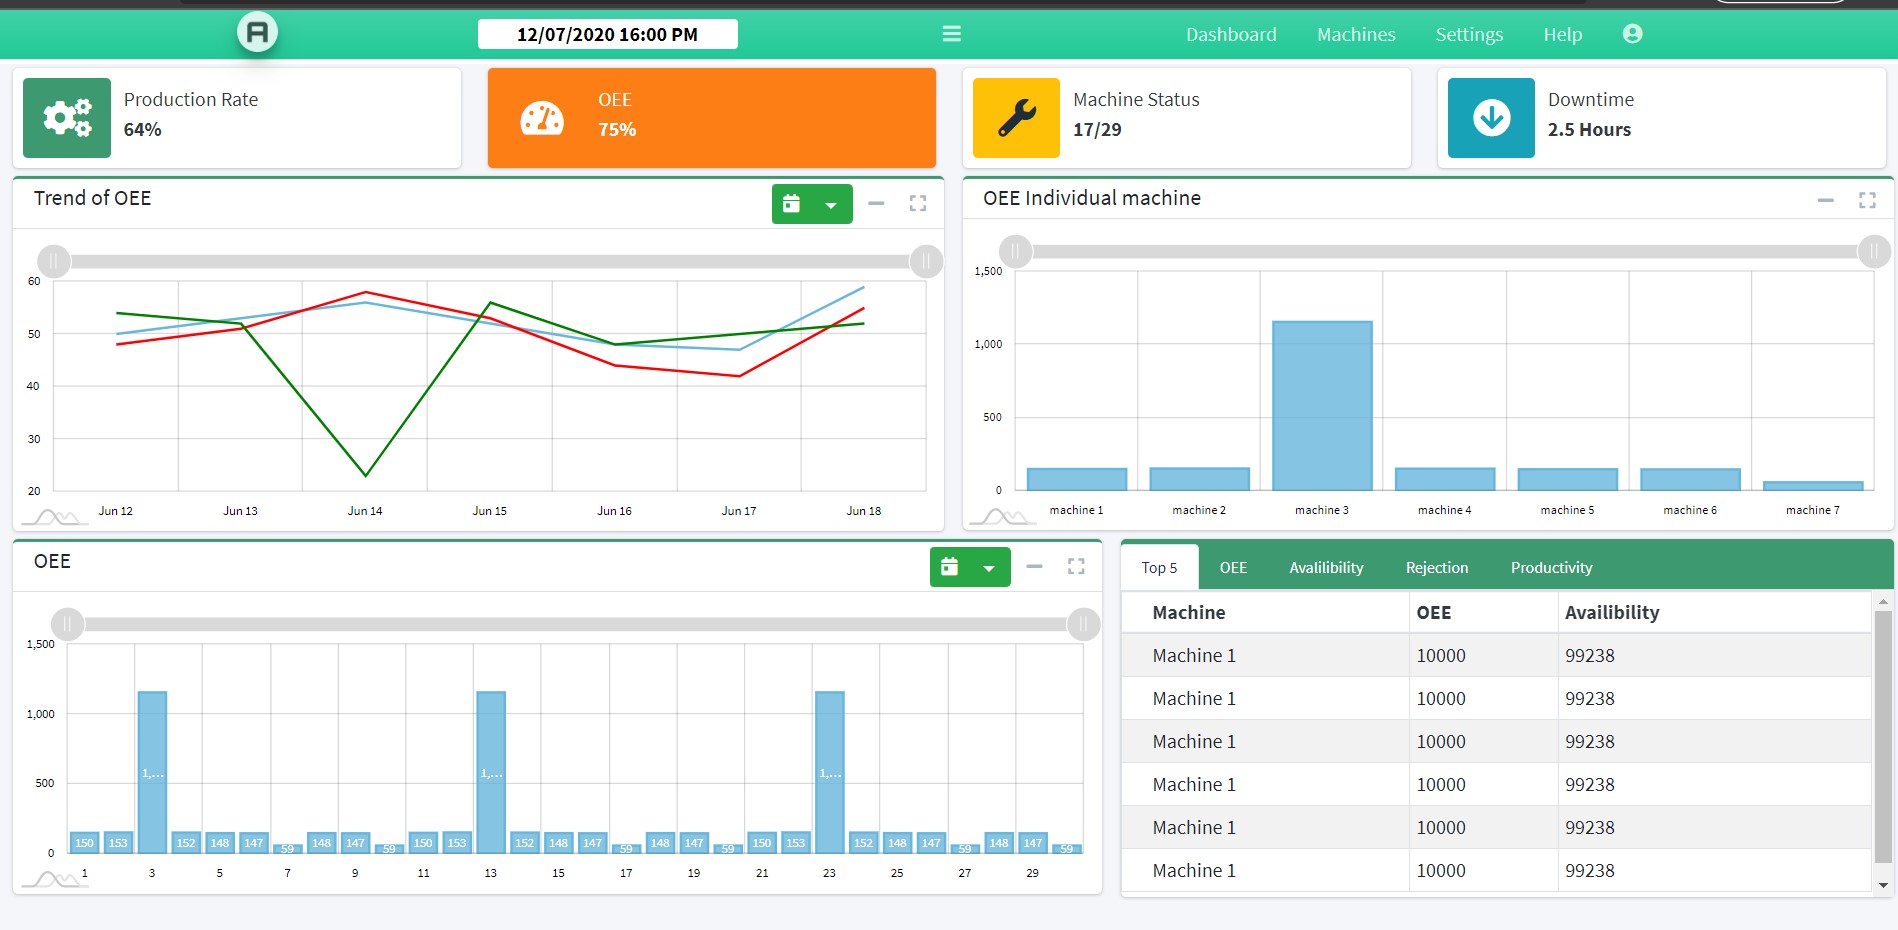Switch to the Rejection tab
This screenshot has height=930, width=1898.
click(x=1436, y=567)
